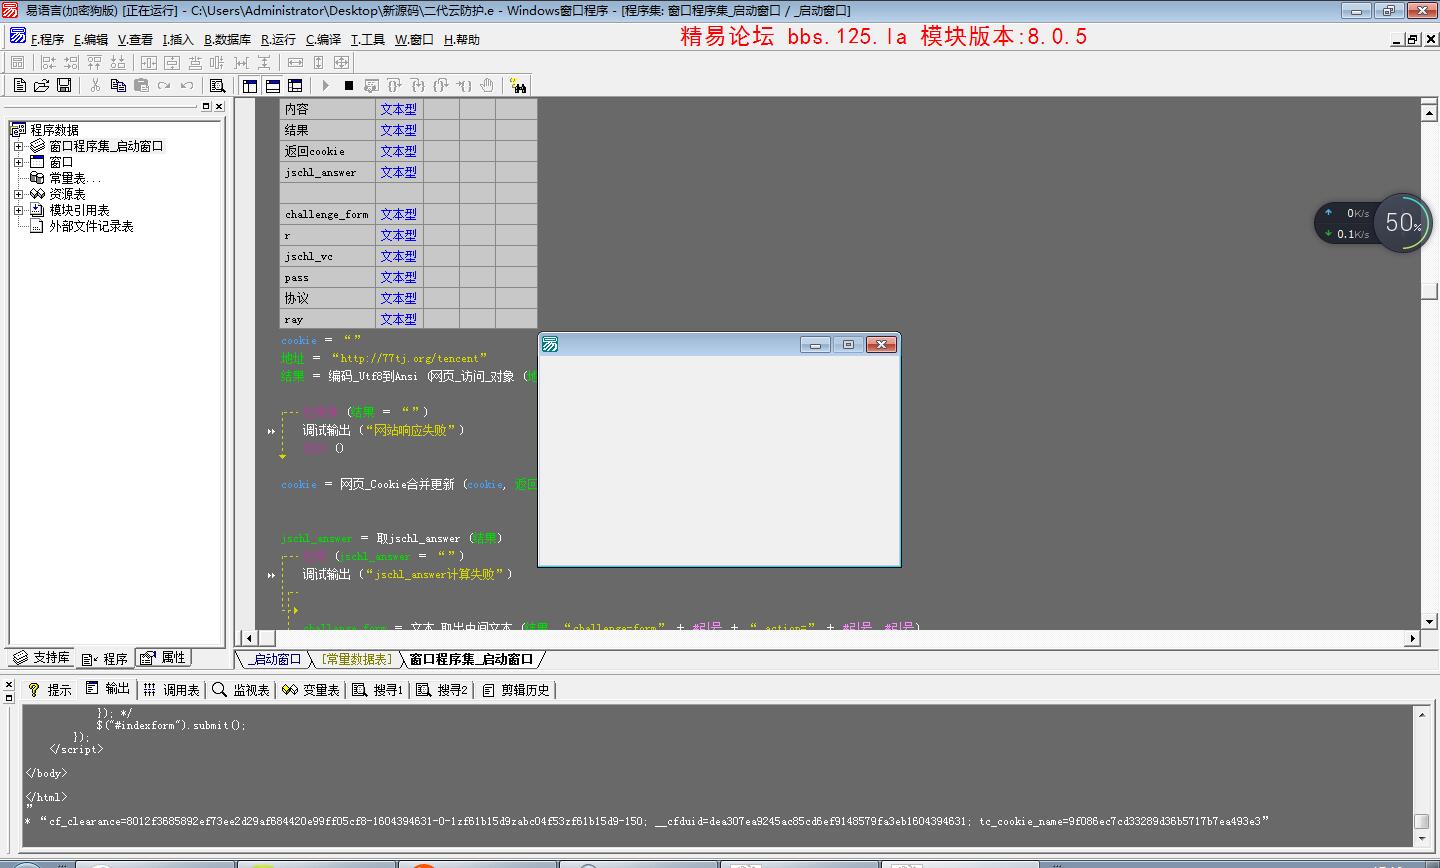1440x868 pixels.
Task: Switch to the [常量数据表] editor tab
Action: point(357,659)
